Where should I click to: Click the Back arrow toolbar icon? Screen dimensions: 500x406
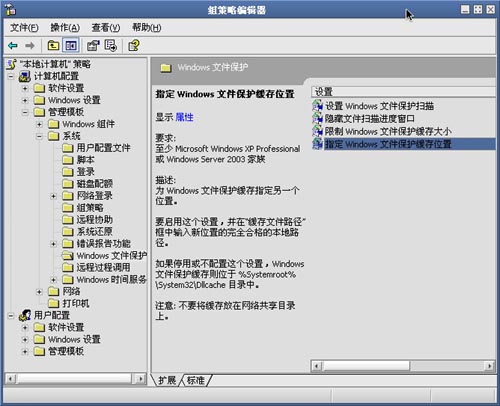coord(13,45)
